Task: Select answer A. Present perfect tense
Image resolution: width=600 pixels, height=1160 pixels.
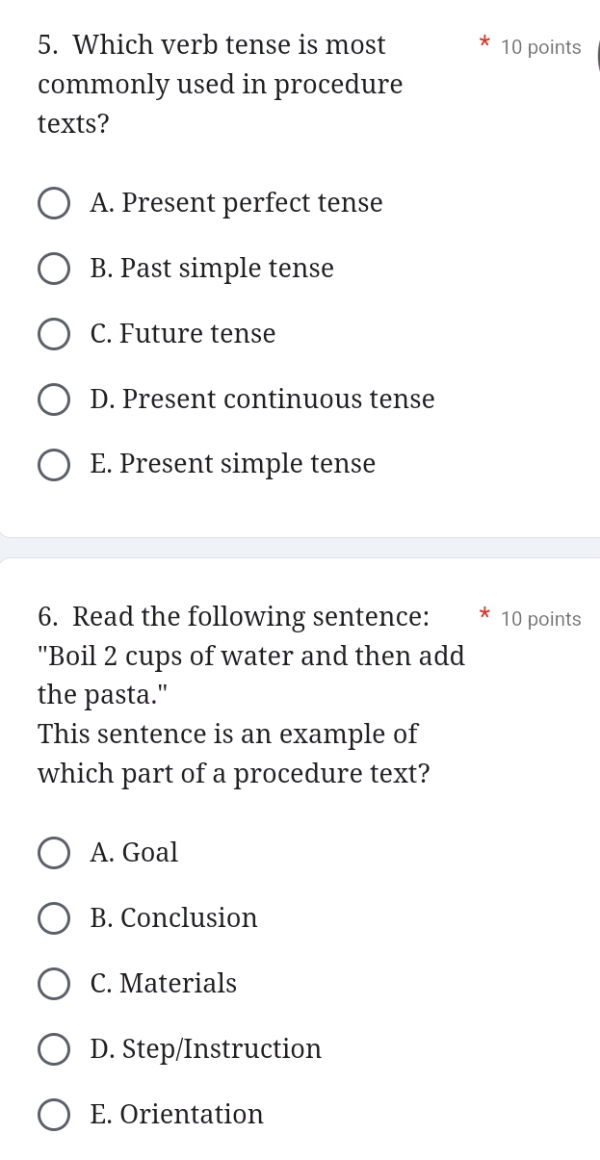Action: [55, 203]
